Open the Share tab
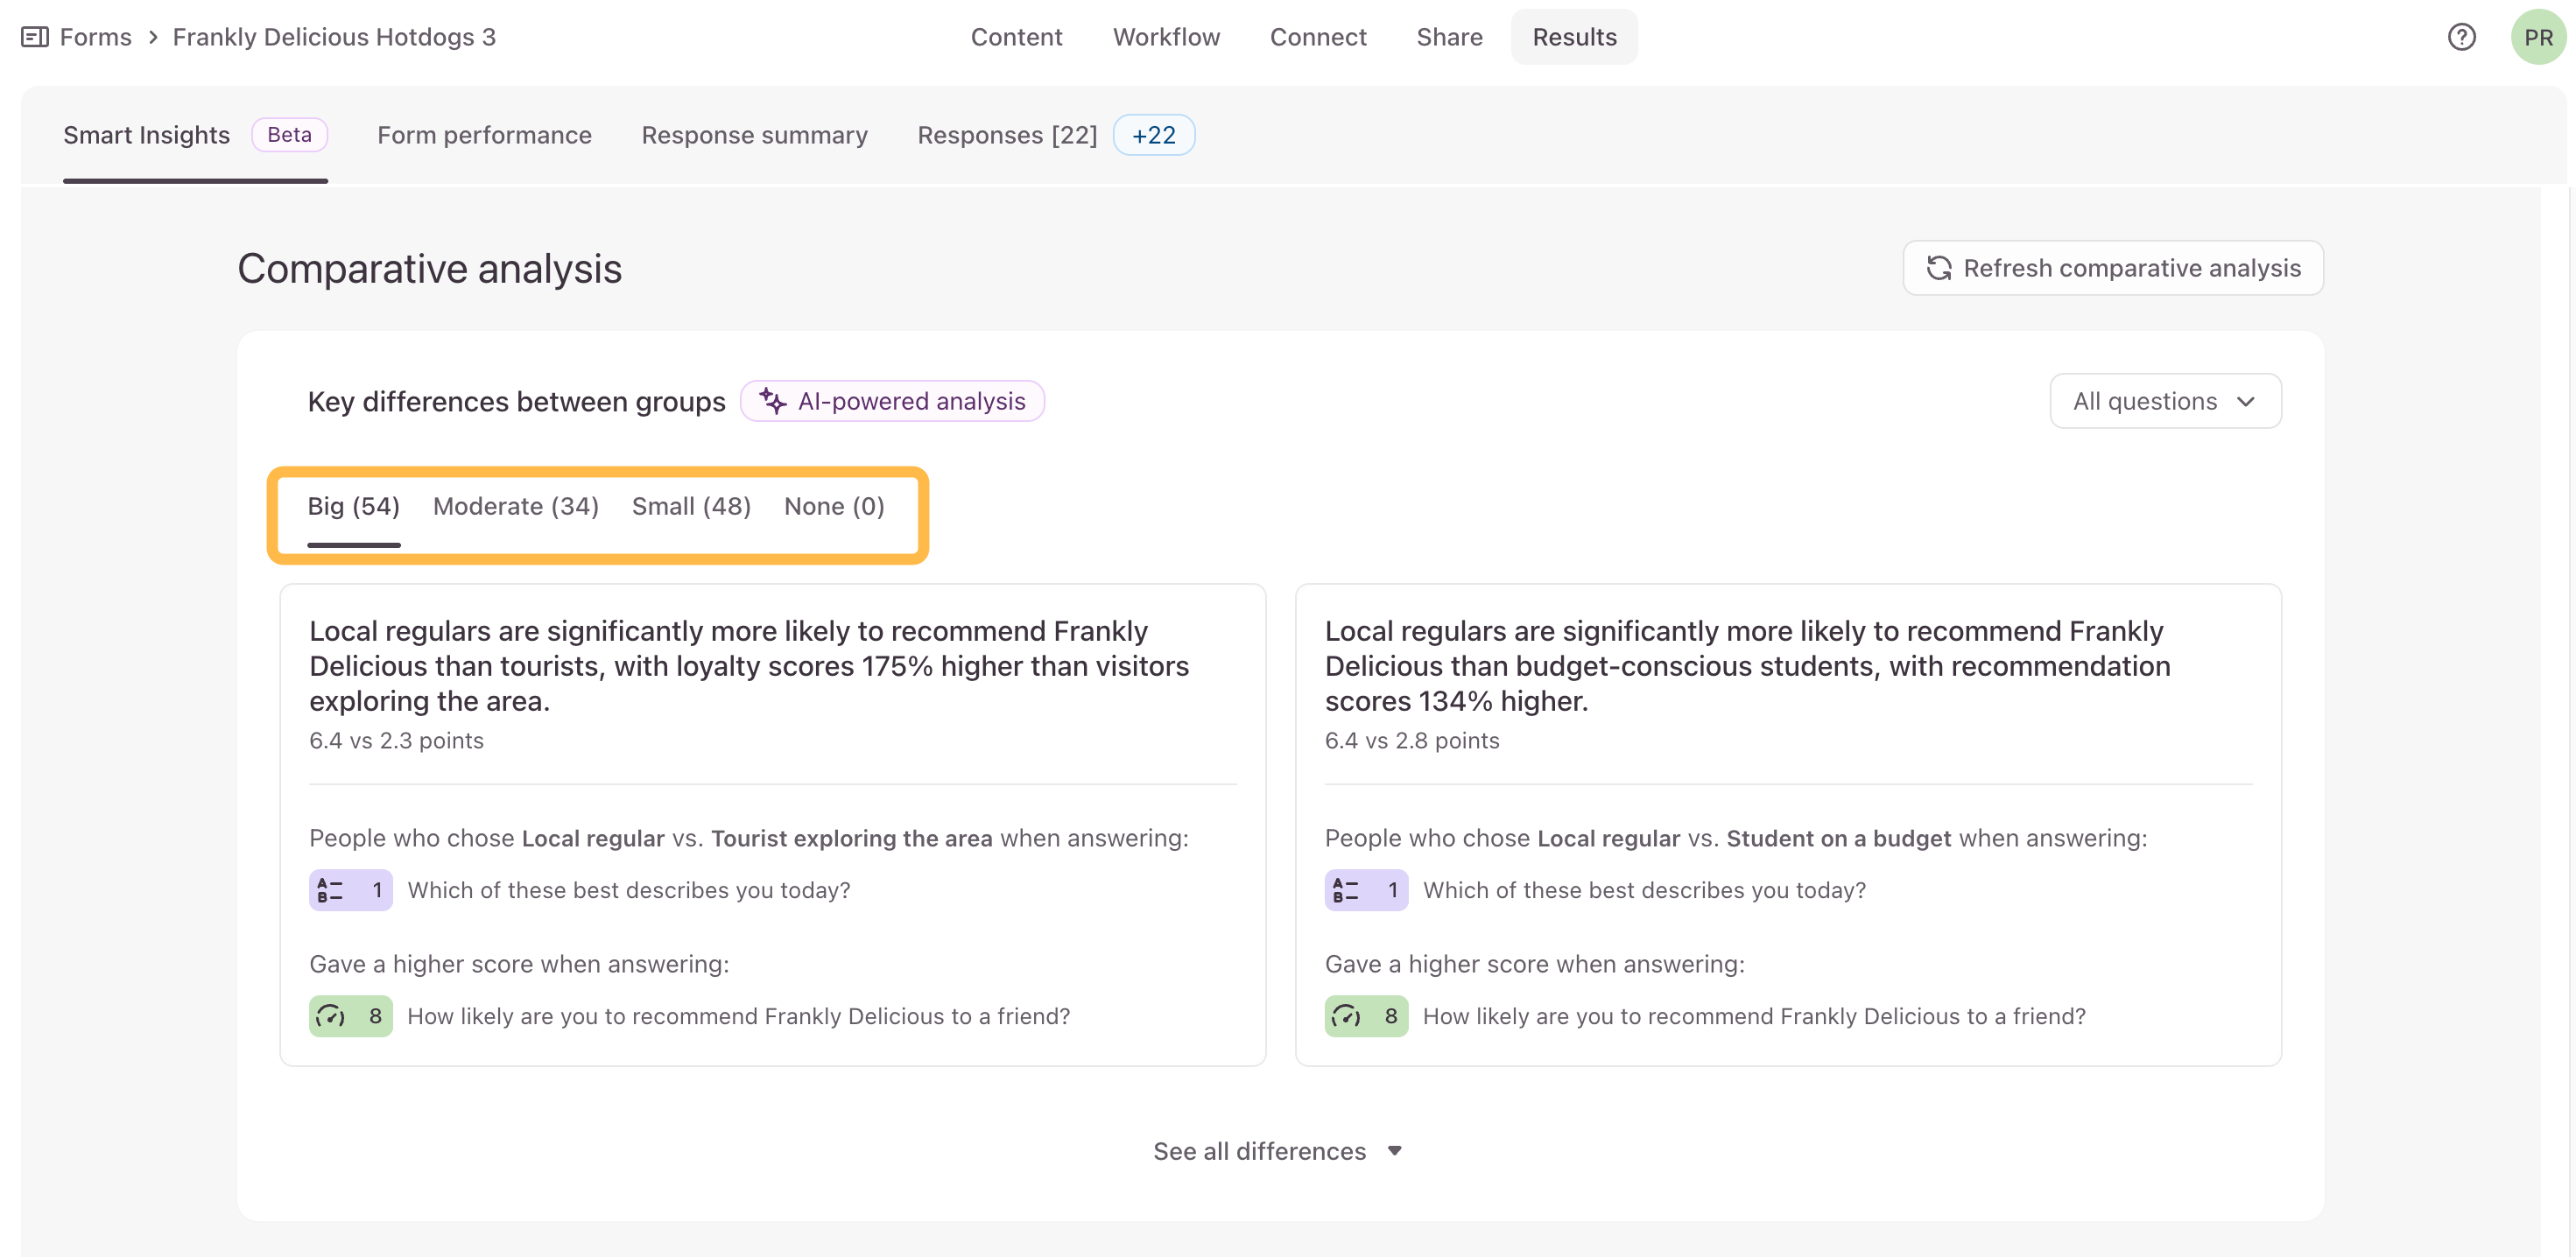The width and height of the screenshot is (2576, 1257). coord(1449,37)
